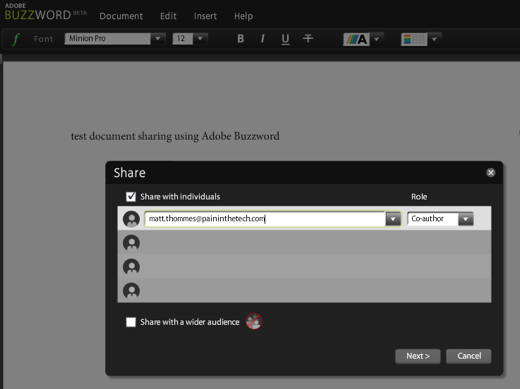
Task: Apply Bold formatting
Action: click(240, 39)
